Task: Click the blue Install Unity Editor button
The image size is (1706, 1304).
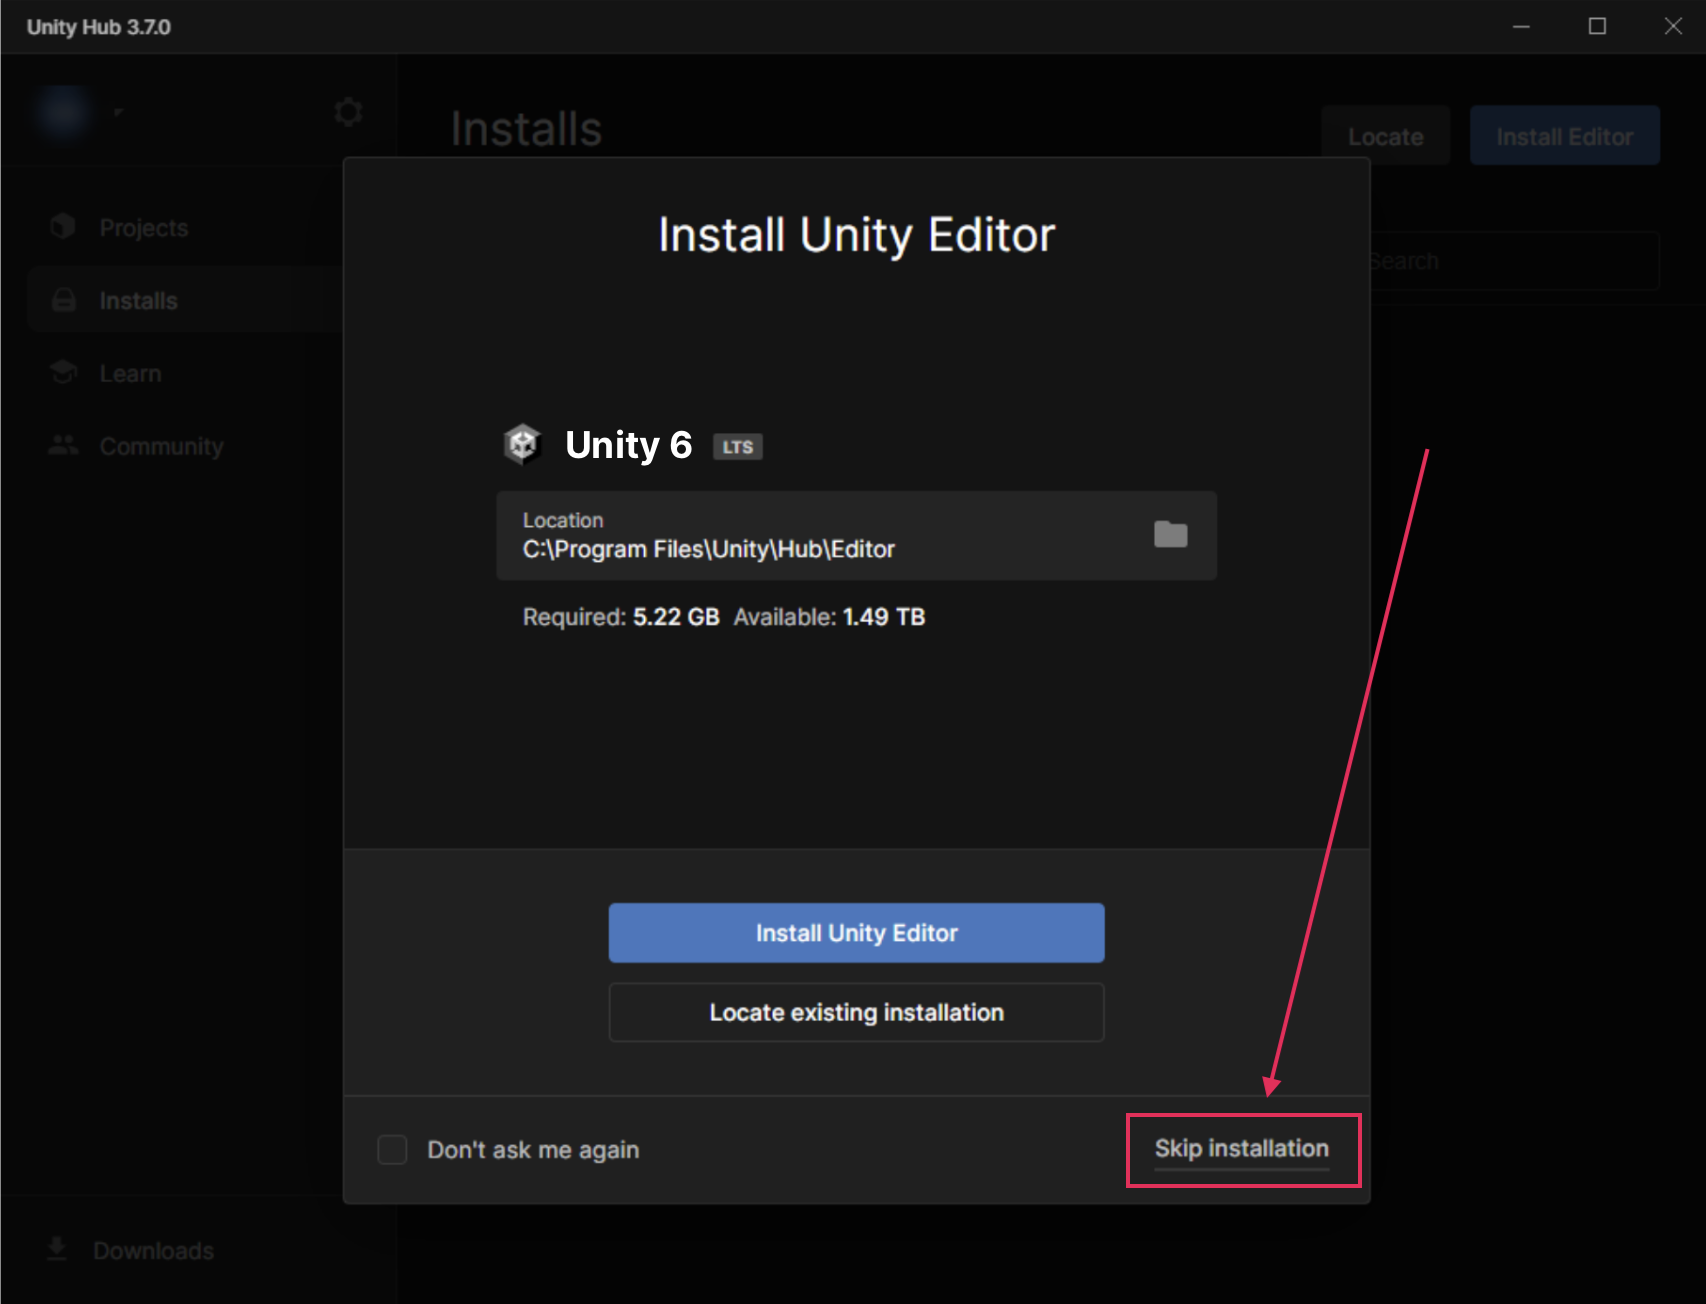Action: pos(856,933)
